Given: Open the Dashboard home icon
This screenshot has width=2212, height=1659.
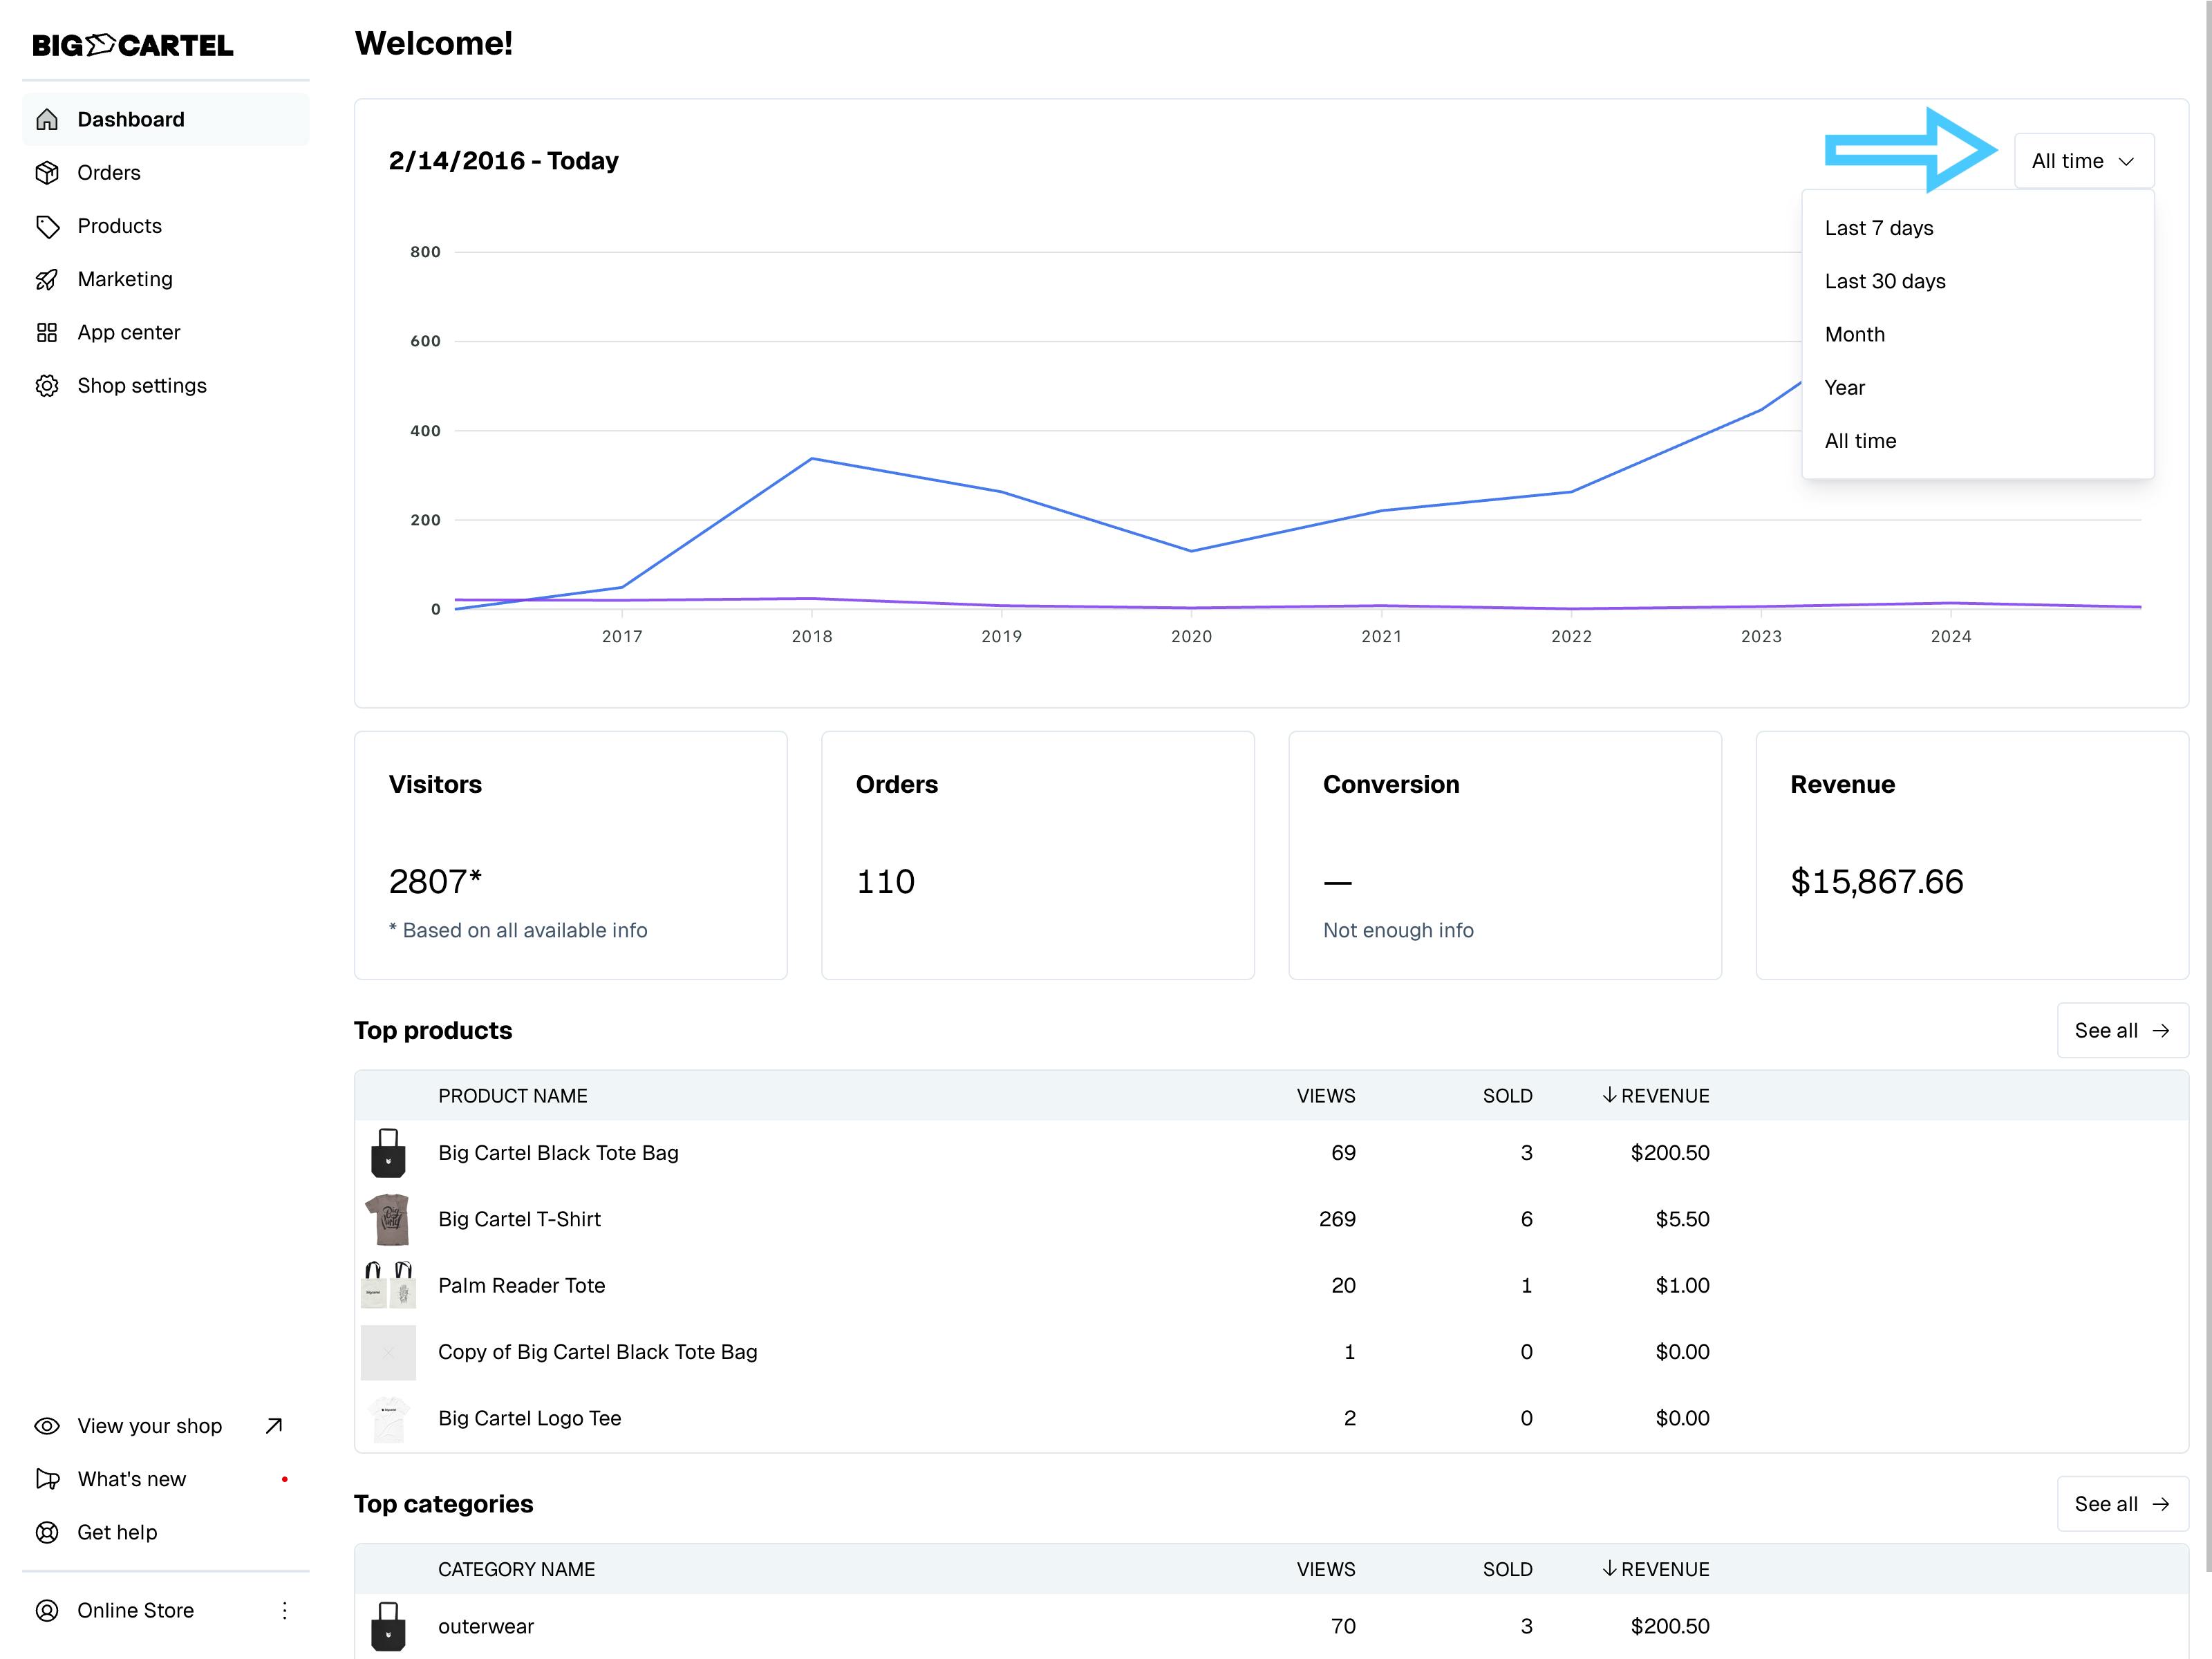Looking at the screenshot, I should (x=47, y=120).
